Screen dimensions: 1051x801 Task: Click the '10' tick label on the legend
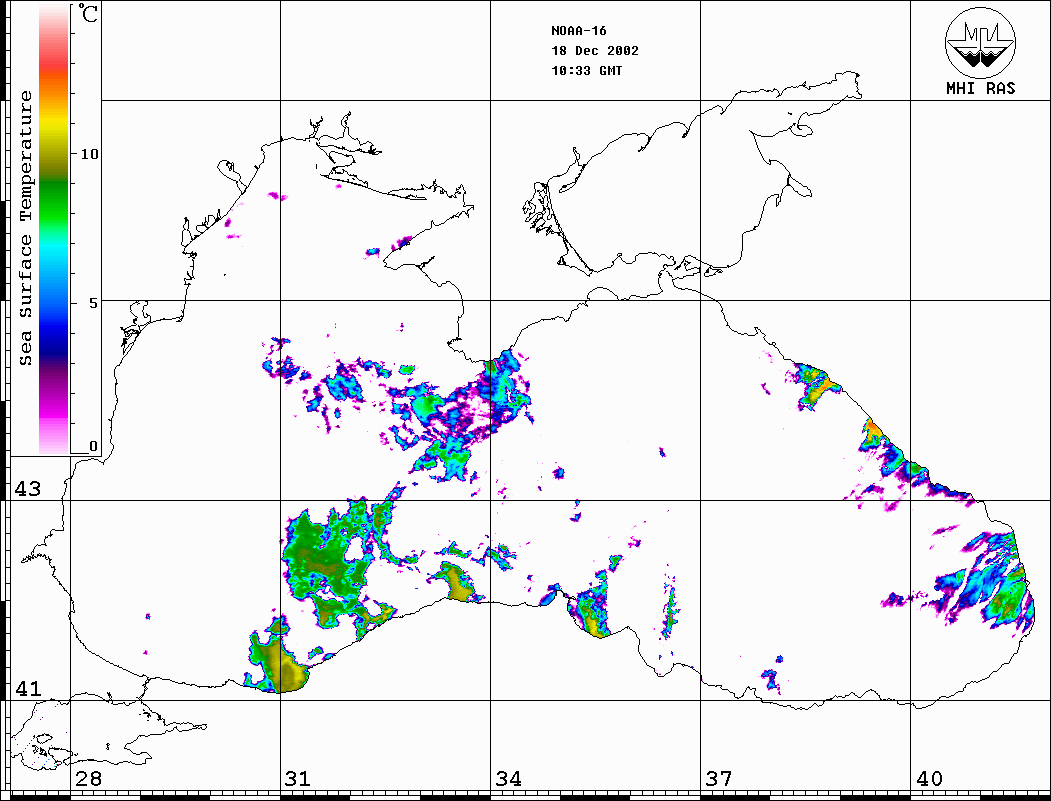[x=89, y=154]
